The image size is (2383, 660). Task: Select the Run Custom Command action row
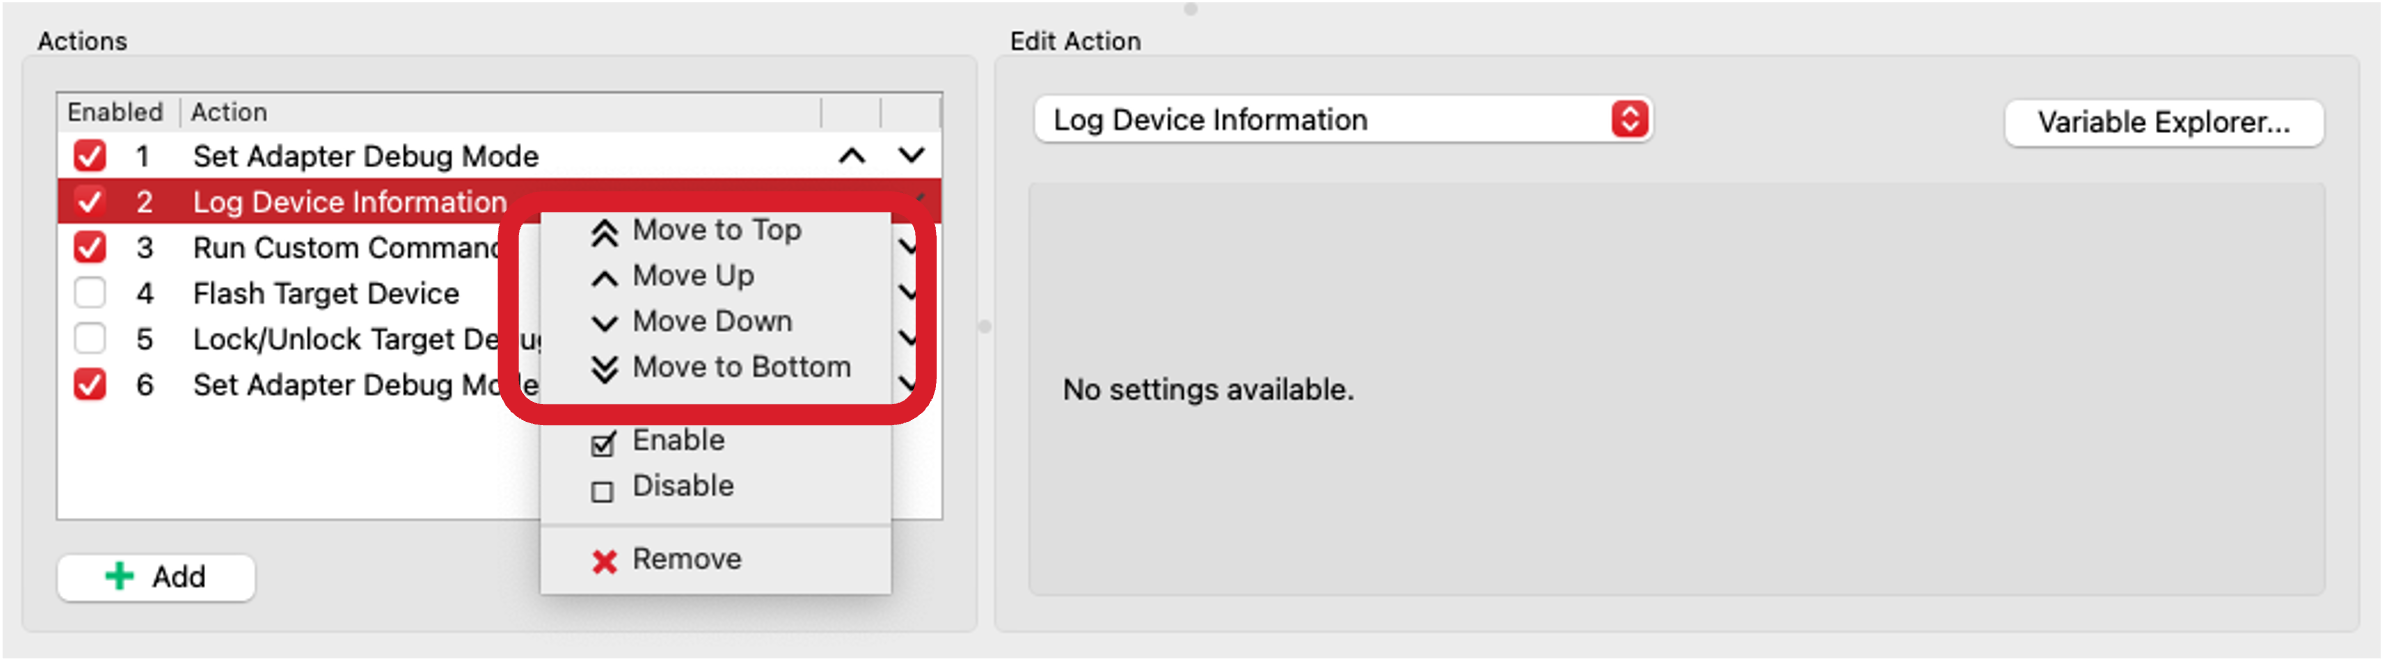pos(340,248)
